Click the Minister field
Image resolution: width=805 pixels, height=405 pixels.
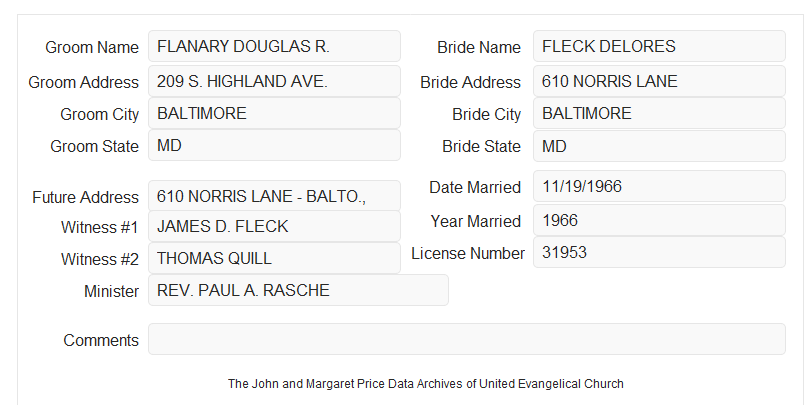pyautogui.click(x=298, y=290)
